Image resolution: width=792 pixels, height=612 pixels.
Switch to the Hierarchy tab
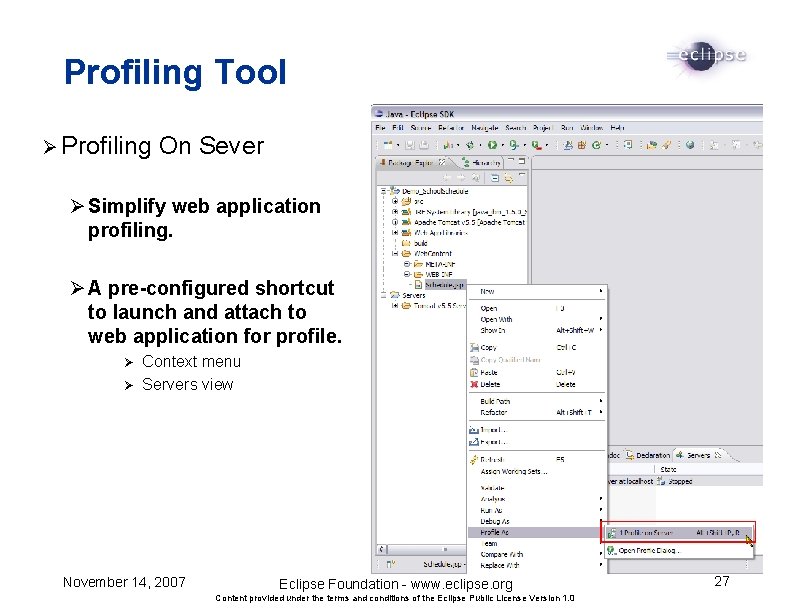tap(481, 163)
